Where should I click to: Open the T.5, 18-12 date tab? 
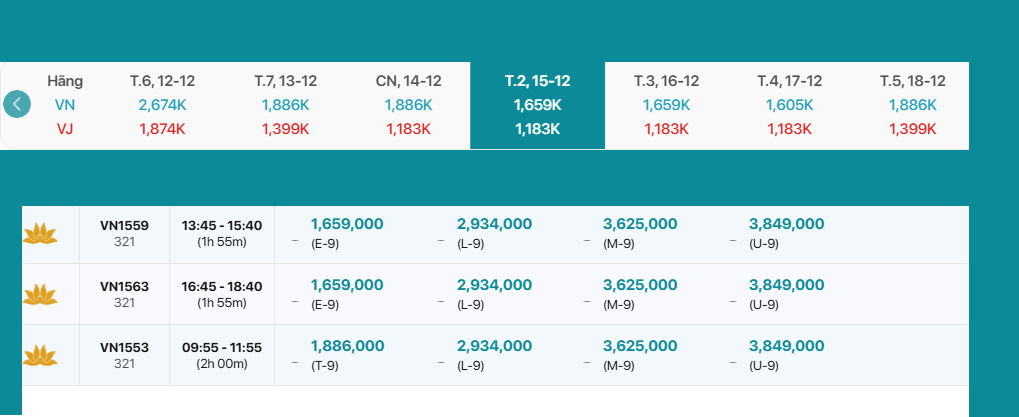coord(912,104)
